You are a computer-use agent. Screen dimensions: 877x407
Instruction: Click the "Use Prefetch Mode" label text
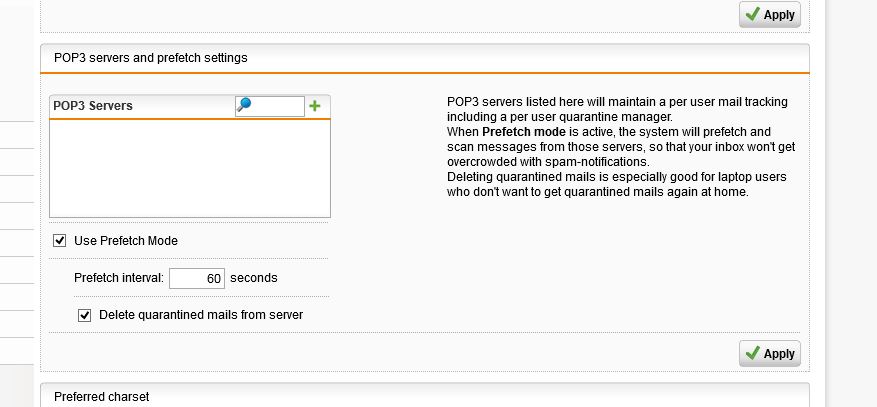click(x=126, y=241)
